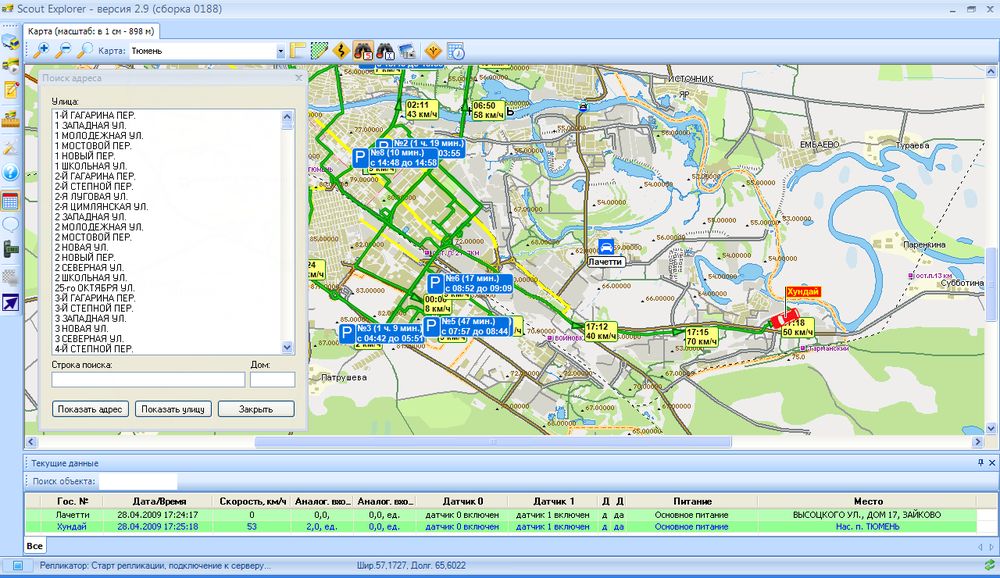Open the blue help question icon
This screenshot has height=578, width=1000.
click(x=11, y=172)
